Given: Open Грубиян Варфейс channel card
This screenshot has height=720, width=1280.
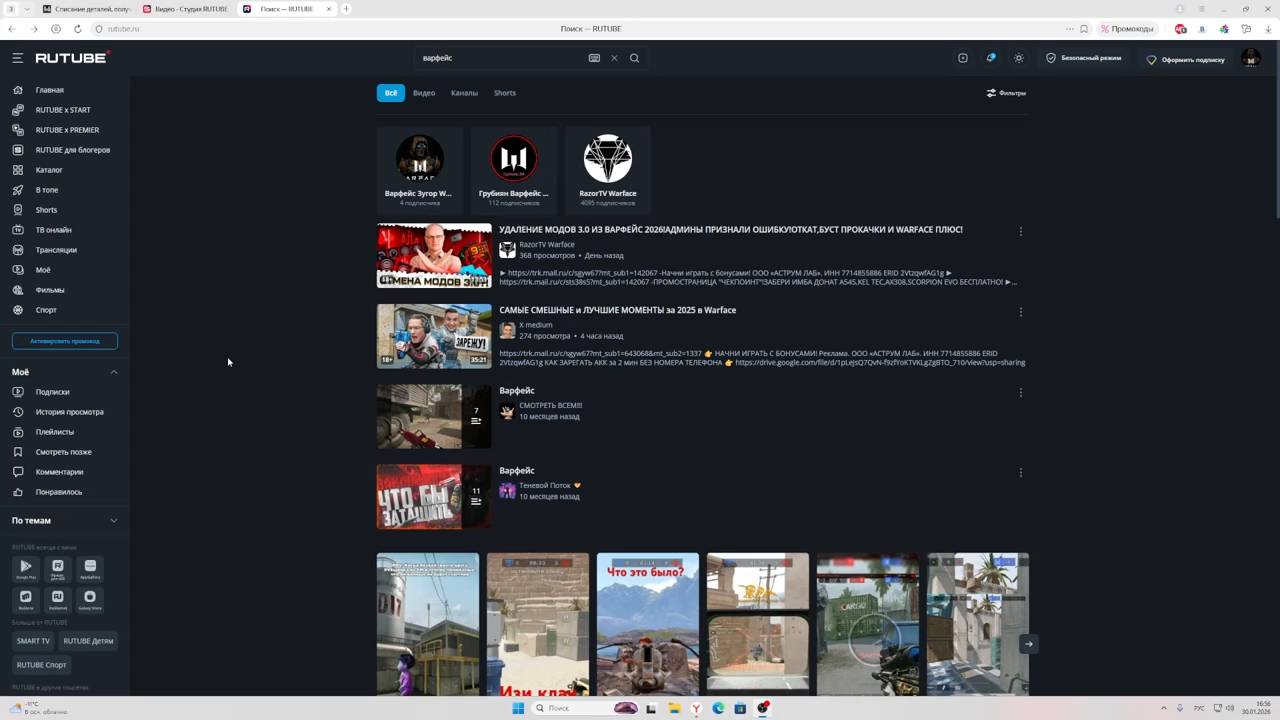Looking at the screenshot, I should pos(514,170).
